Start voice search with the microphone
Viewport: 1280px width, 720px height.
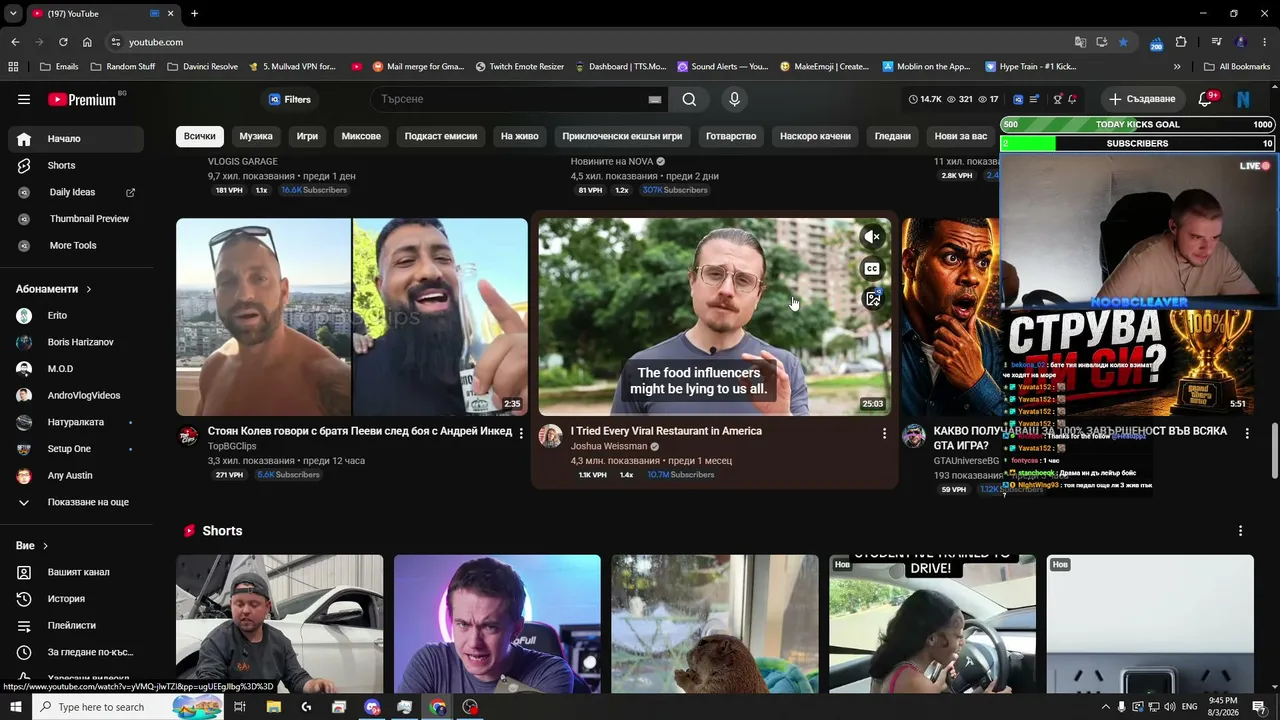(734, 99)
